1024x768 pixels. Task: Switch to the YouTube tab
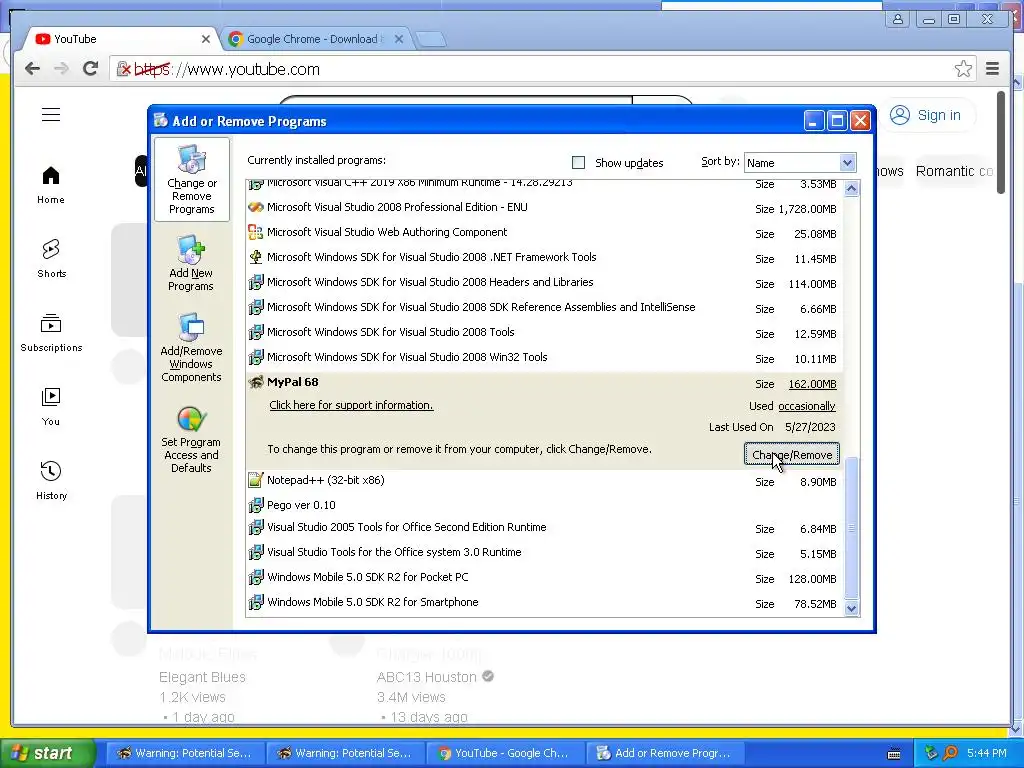click(x=121, y=39)
